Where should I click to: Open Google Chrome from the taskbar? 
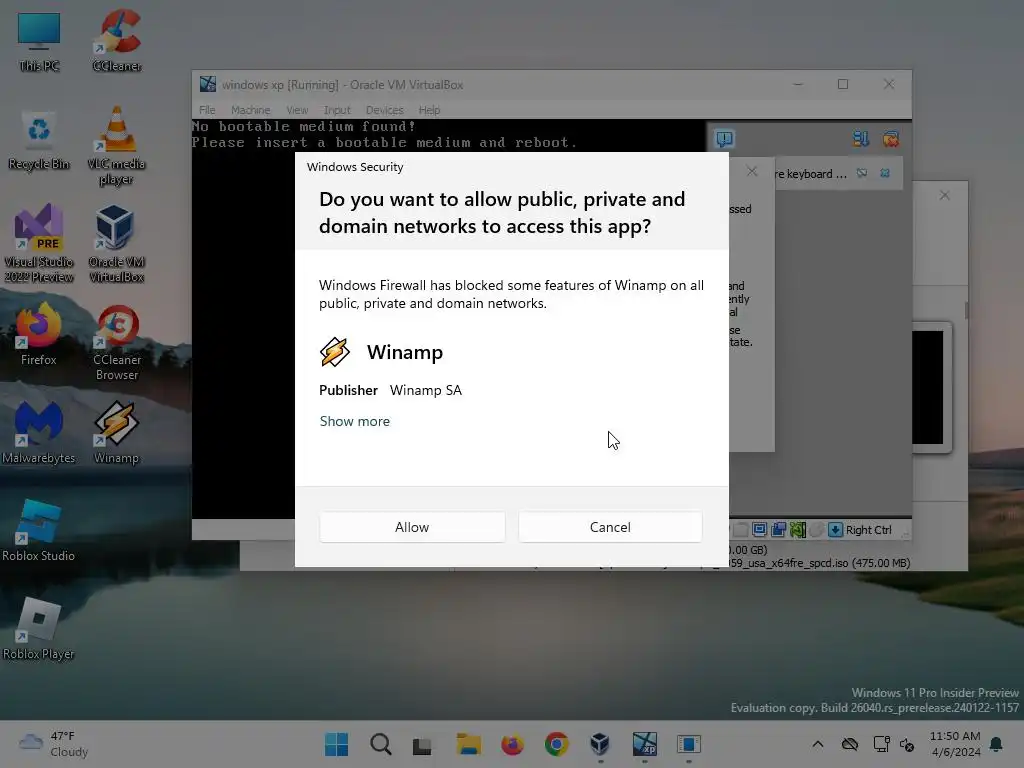[x=556, y=744]
